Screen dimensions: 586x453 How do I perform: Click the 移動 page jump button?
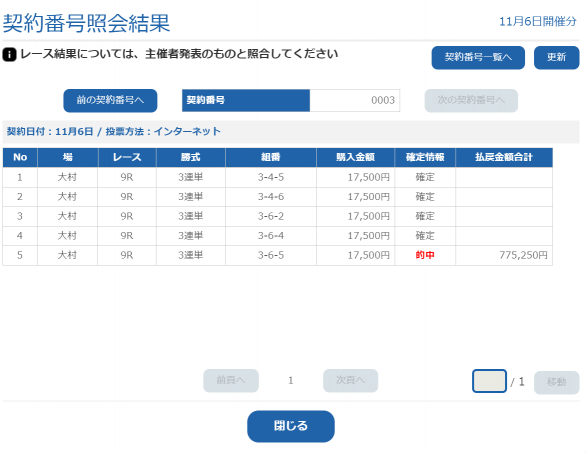tap(556, 382)
